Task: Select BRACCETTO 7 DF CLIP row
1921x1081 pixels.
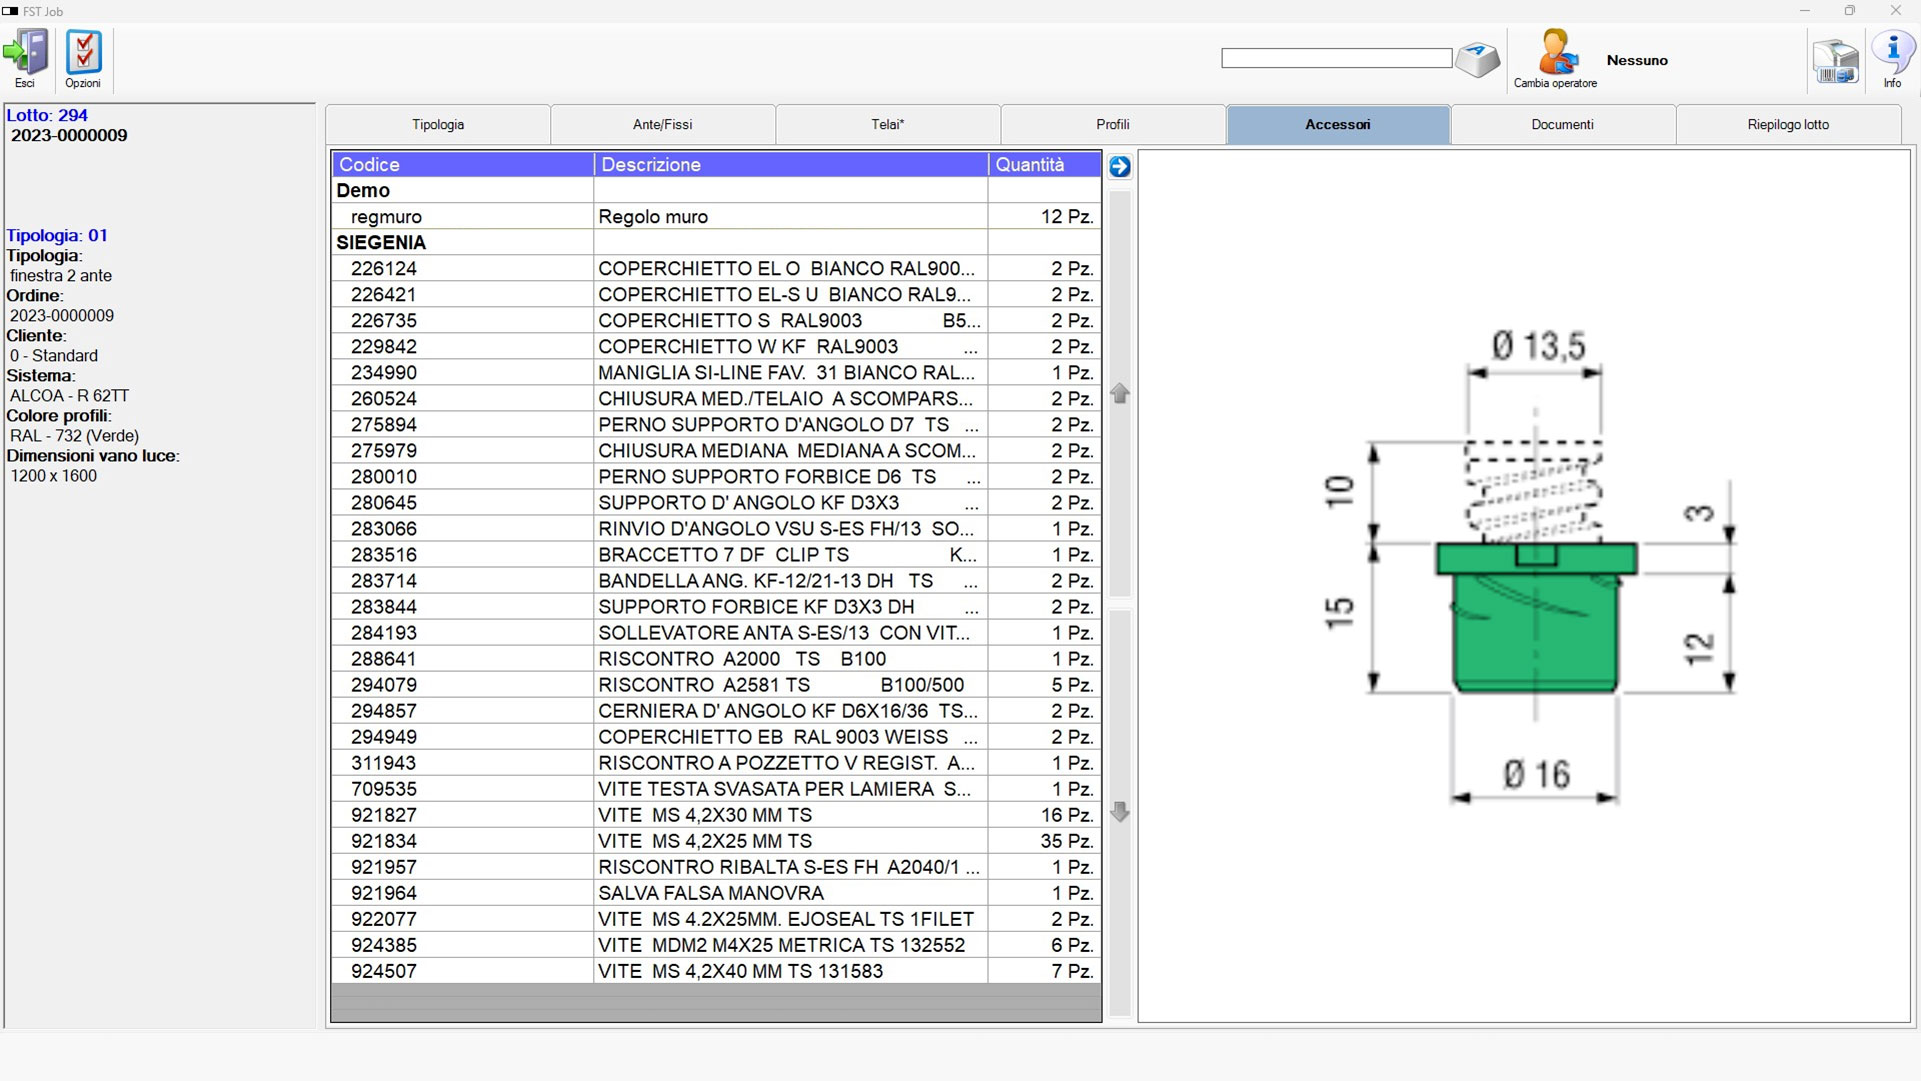Action: point(716,554)
